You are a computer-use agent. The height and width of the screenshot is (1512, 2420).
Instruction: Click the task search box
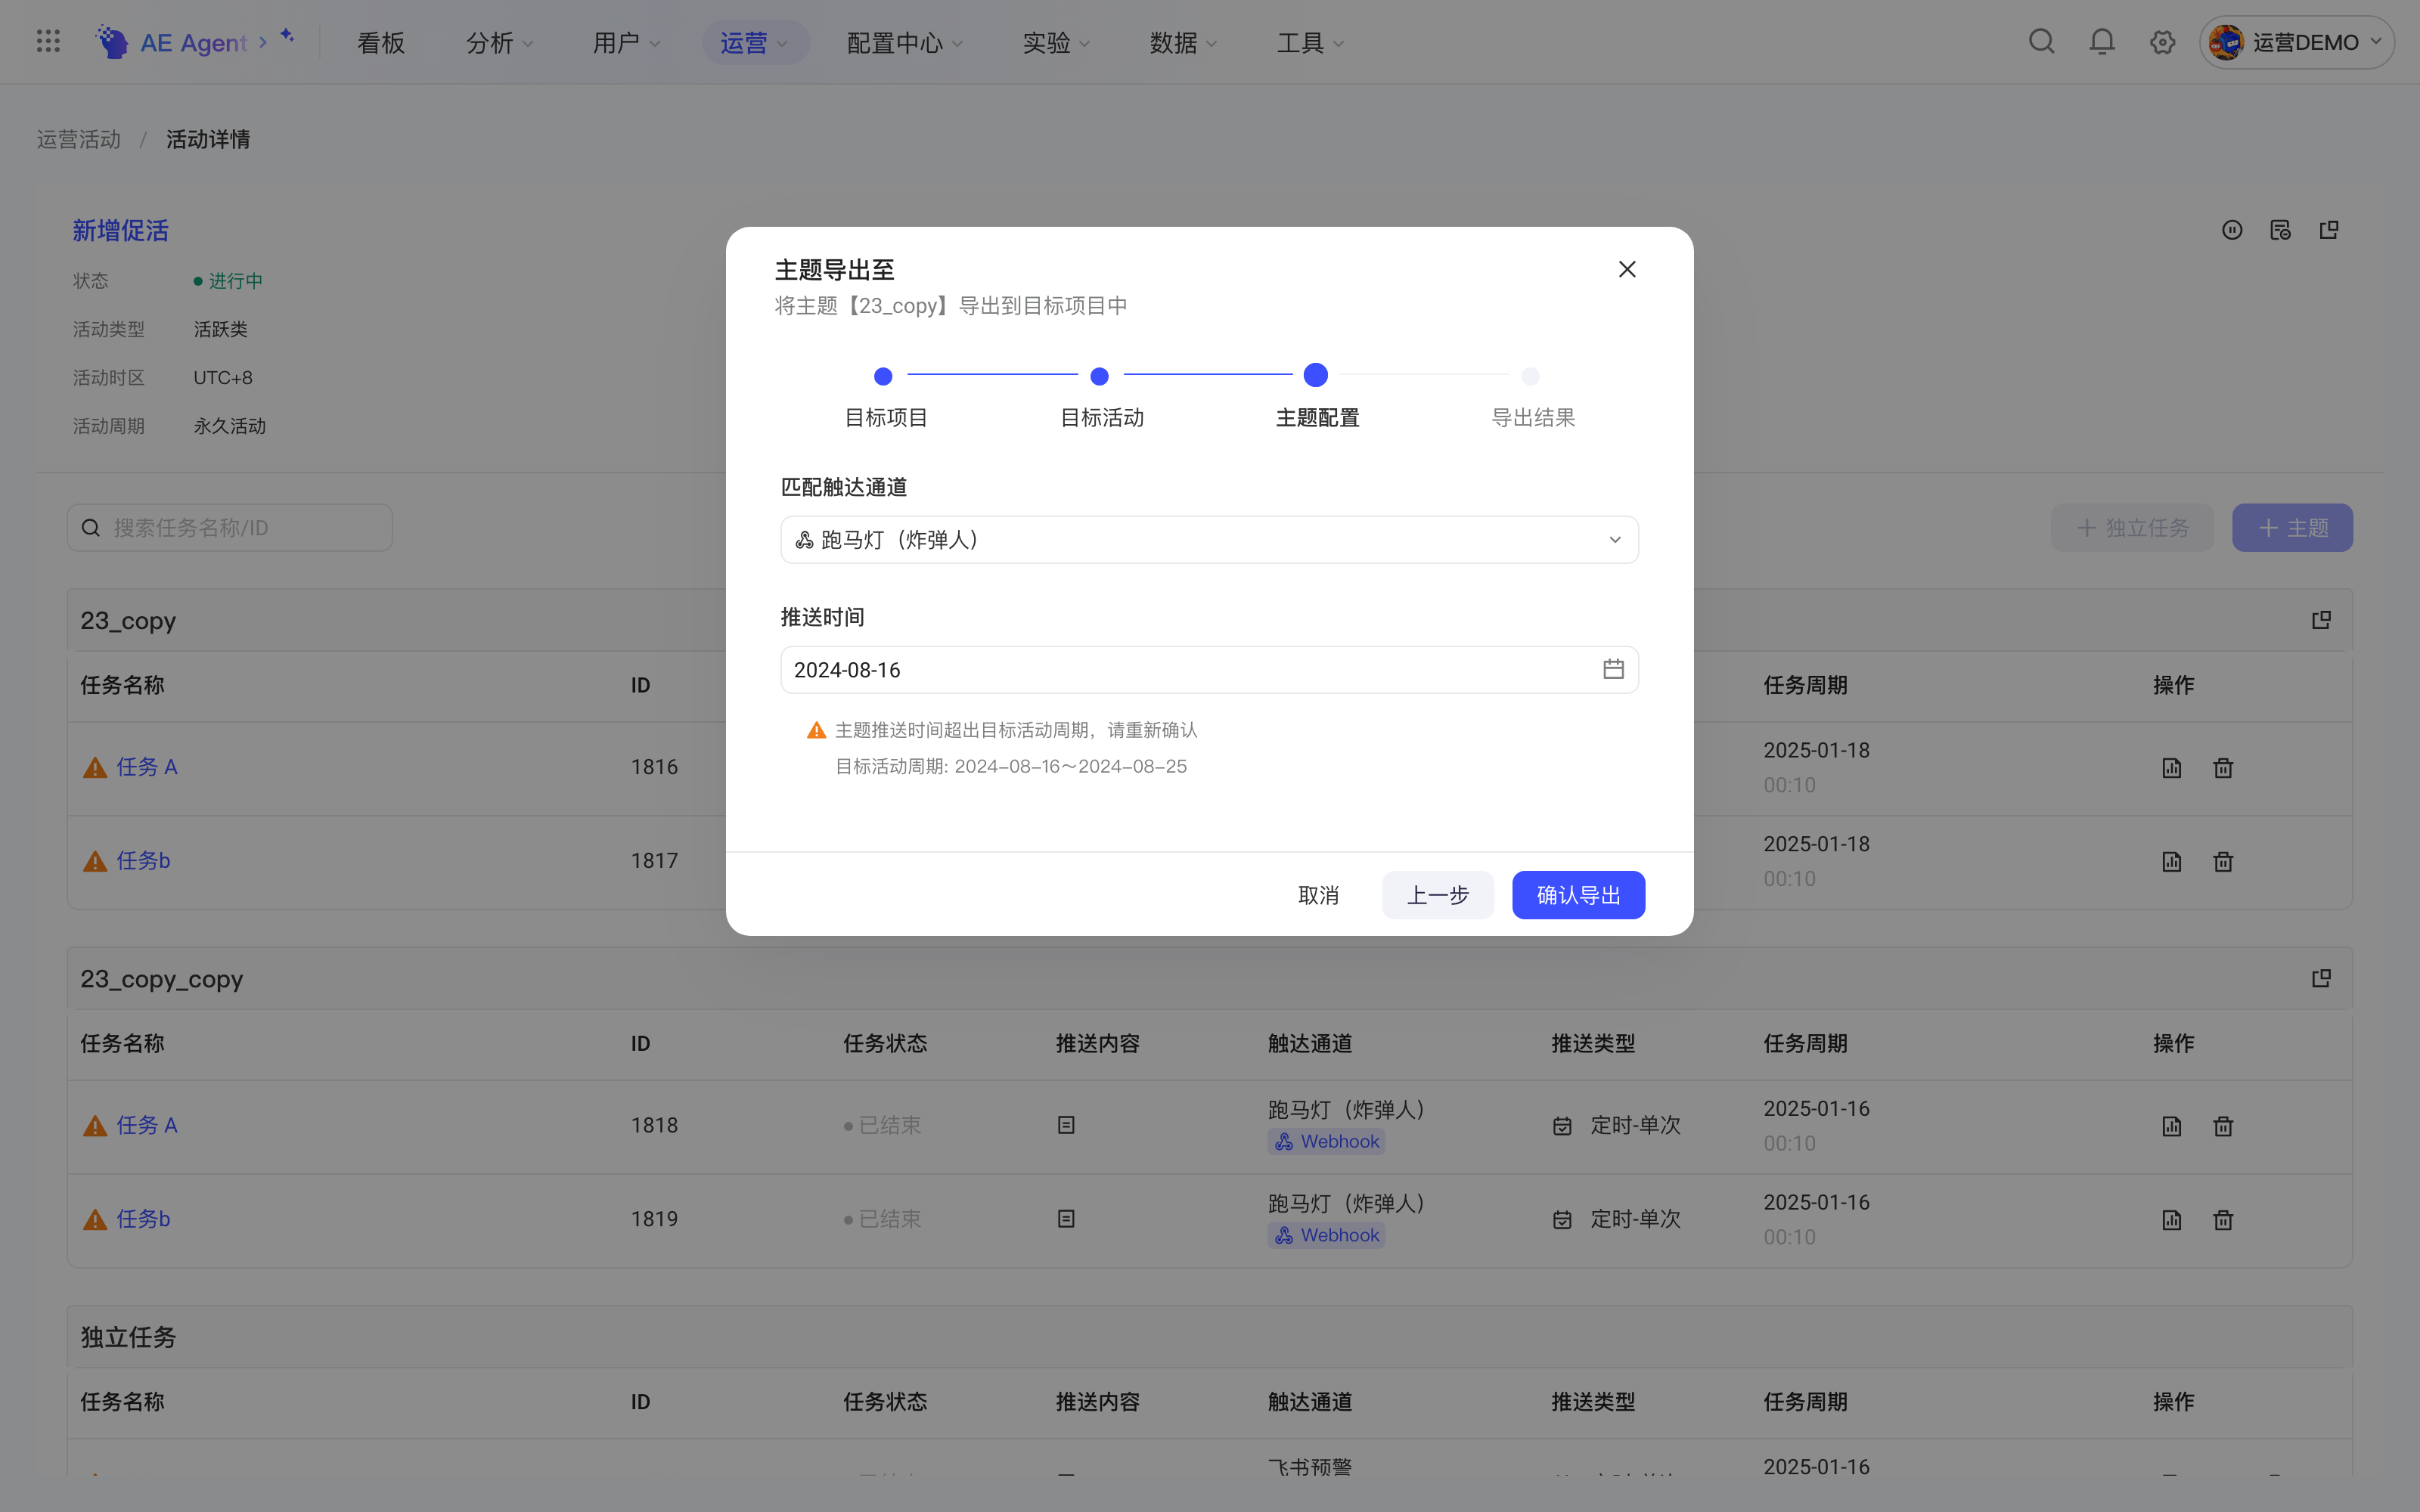230,528
